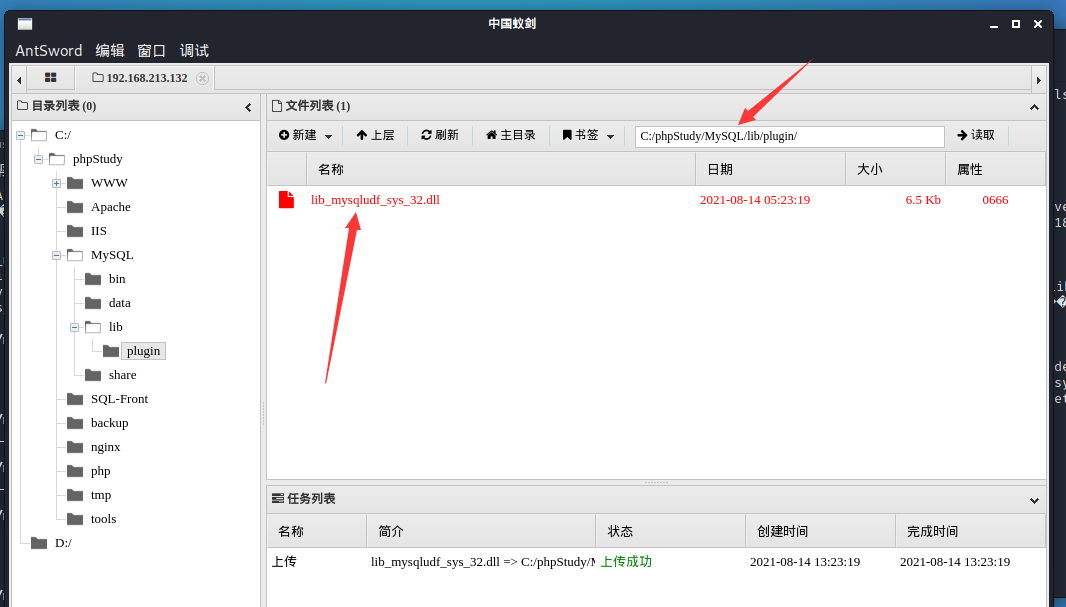Collapse the 文件列表 panel
This screenshot has height=607, width=1066.
1034,107
